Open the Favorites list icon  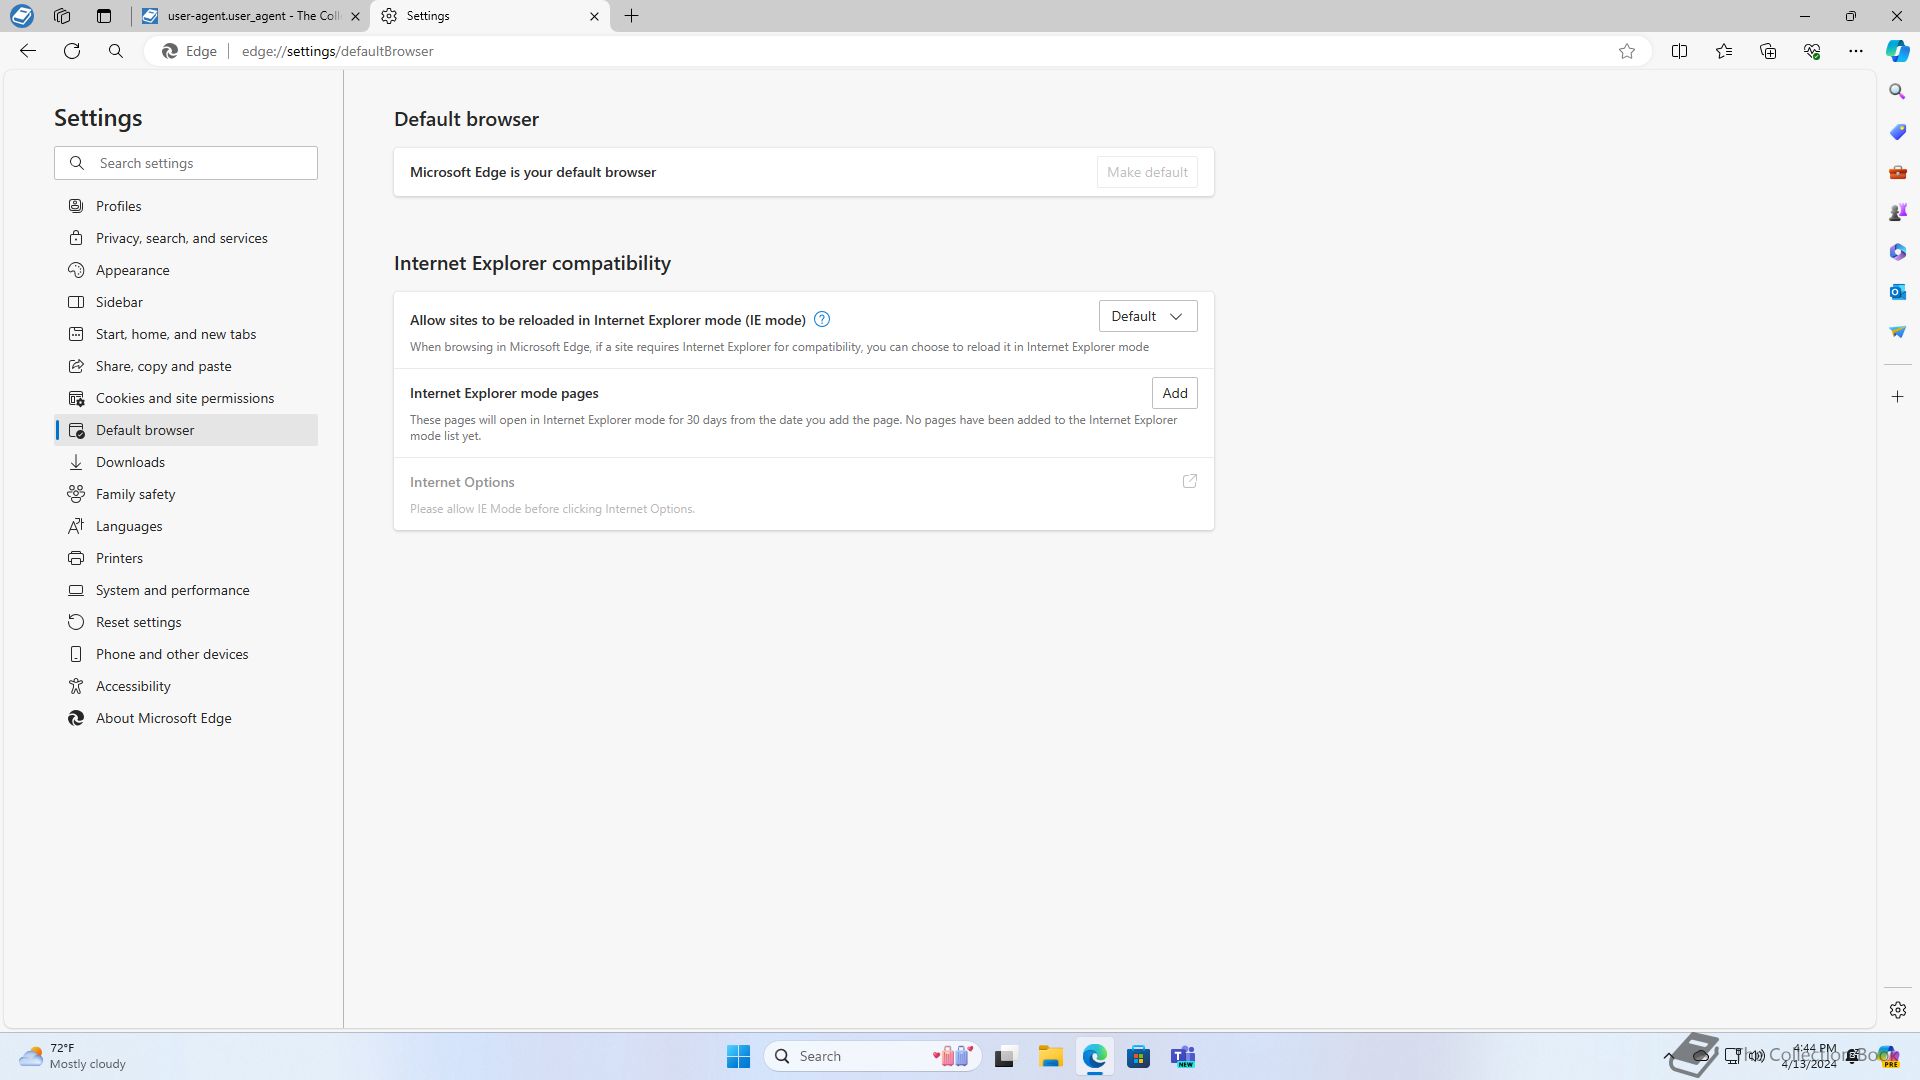click(x=1724, y=51)
